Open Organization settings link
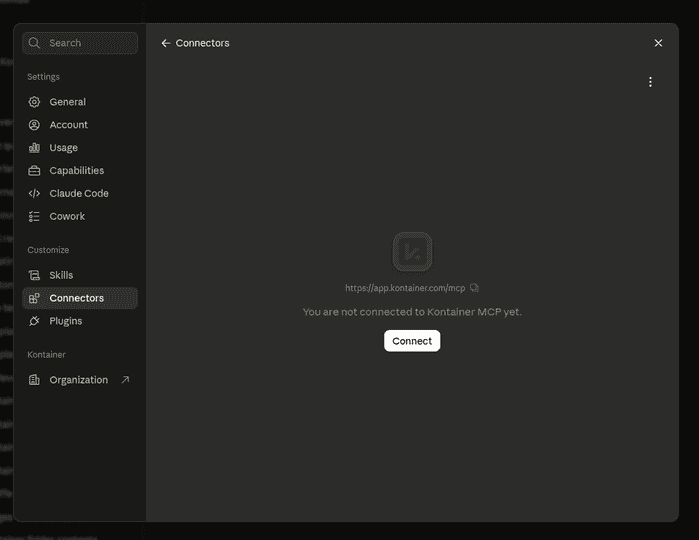699x540 pixels. (x=80, y=380)
